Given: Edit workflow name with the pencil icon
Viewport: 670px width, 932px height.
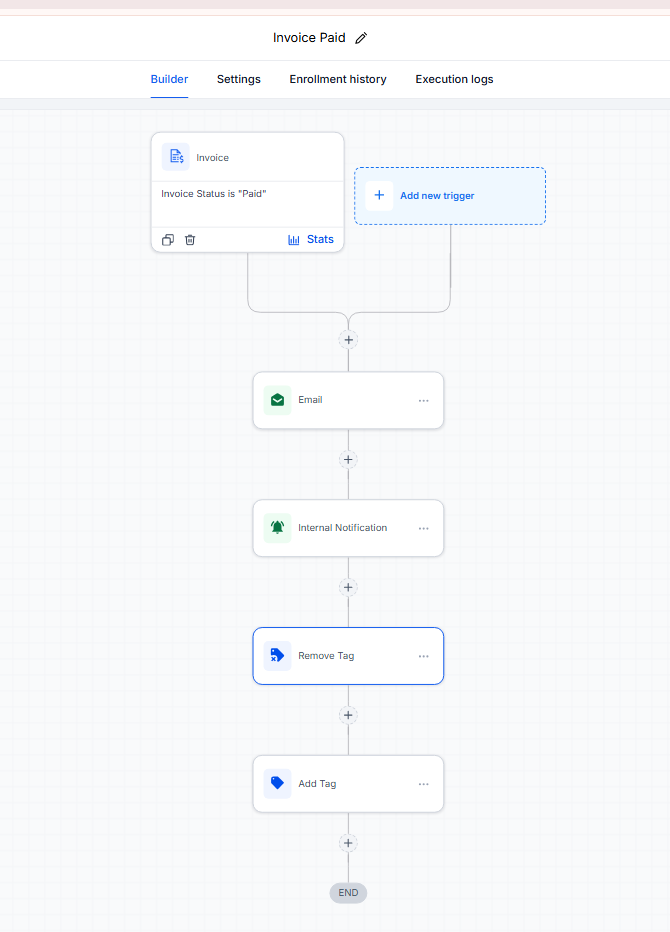Looking at the screenshot, I should pyautogui.click(x=361, y=38).
